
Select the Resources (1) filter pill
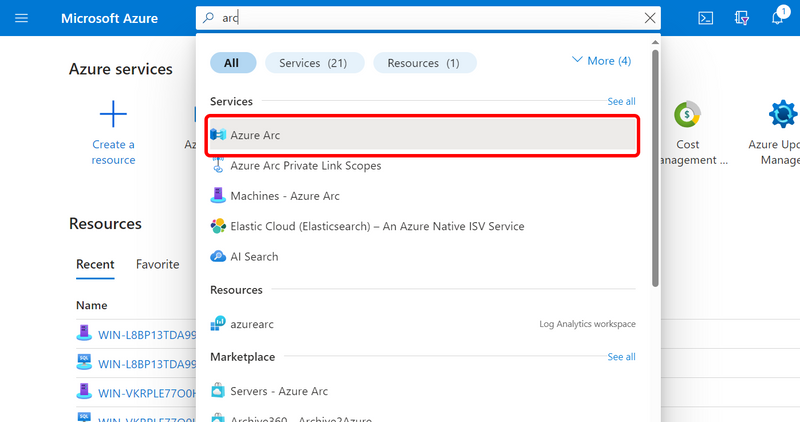424,63
